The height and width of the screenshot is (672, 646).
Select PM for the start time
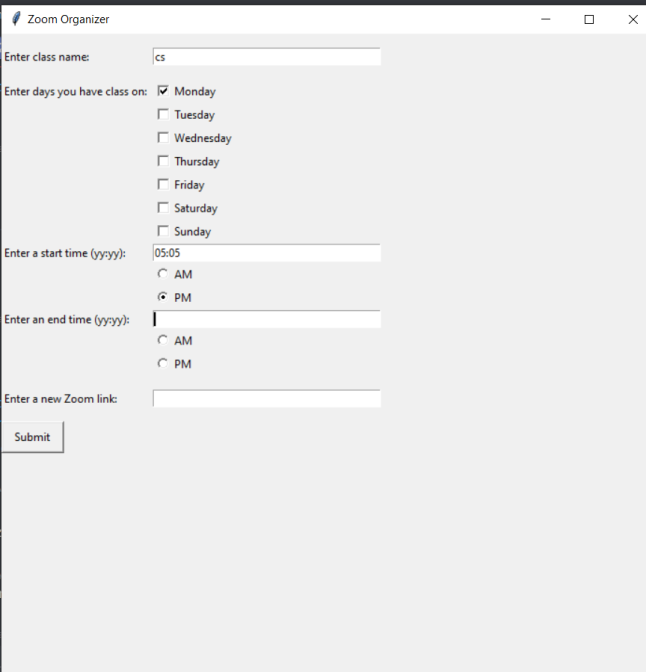point(162,297)
